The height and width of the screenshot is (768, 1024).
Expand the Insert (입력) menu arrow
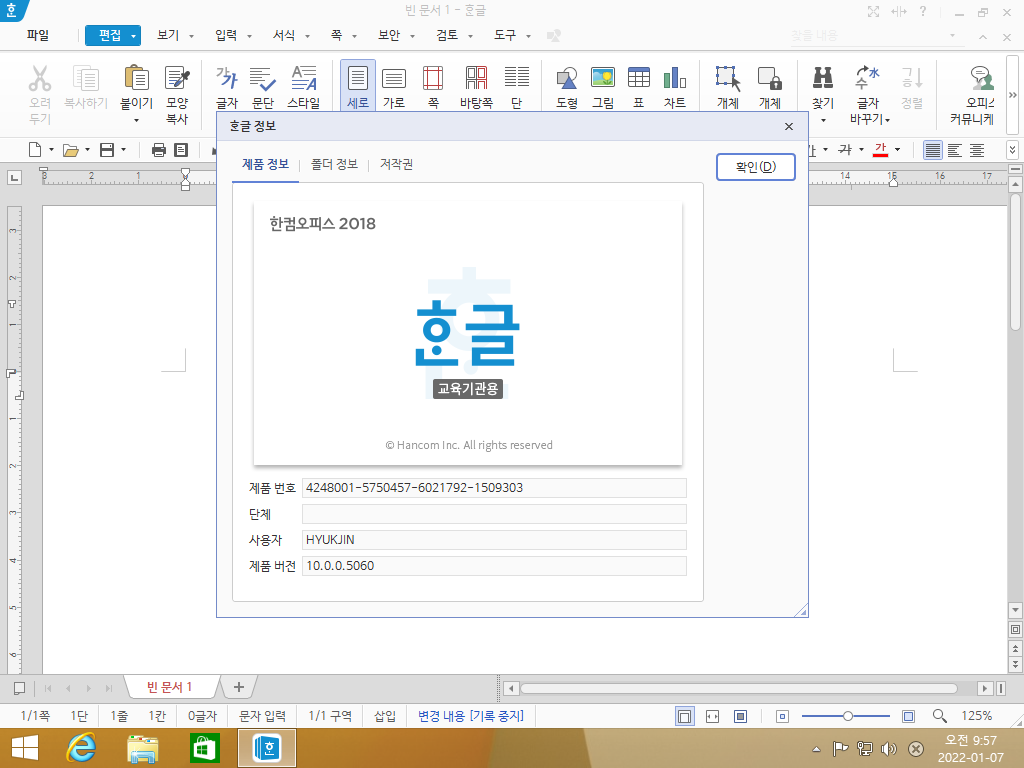pyautogui.click(x=249, y=37)
